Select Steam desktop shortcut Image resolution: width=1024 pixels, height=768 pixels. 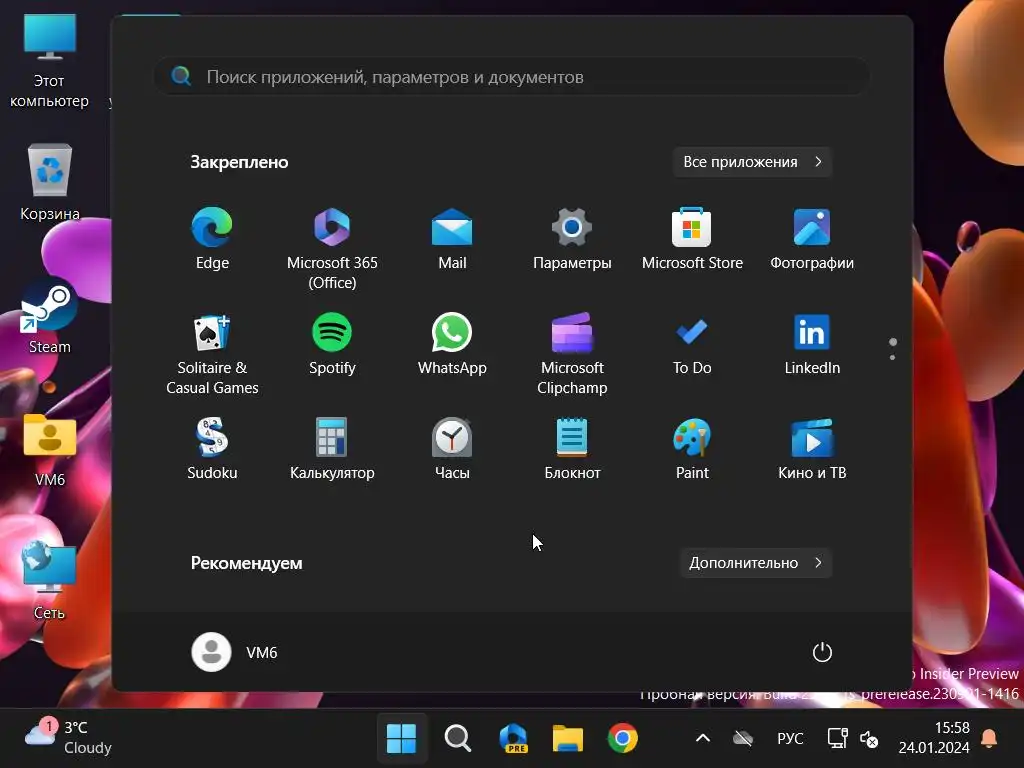point(50,317)
